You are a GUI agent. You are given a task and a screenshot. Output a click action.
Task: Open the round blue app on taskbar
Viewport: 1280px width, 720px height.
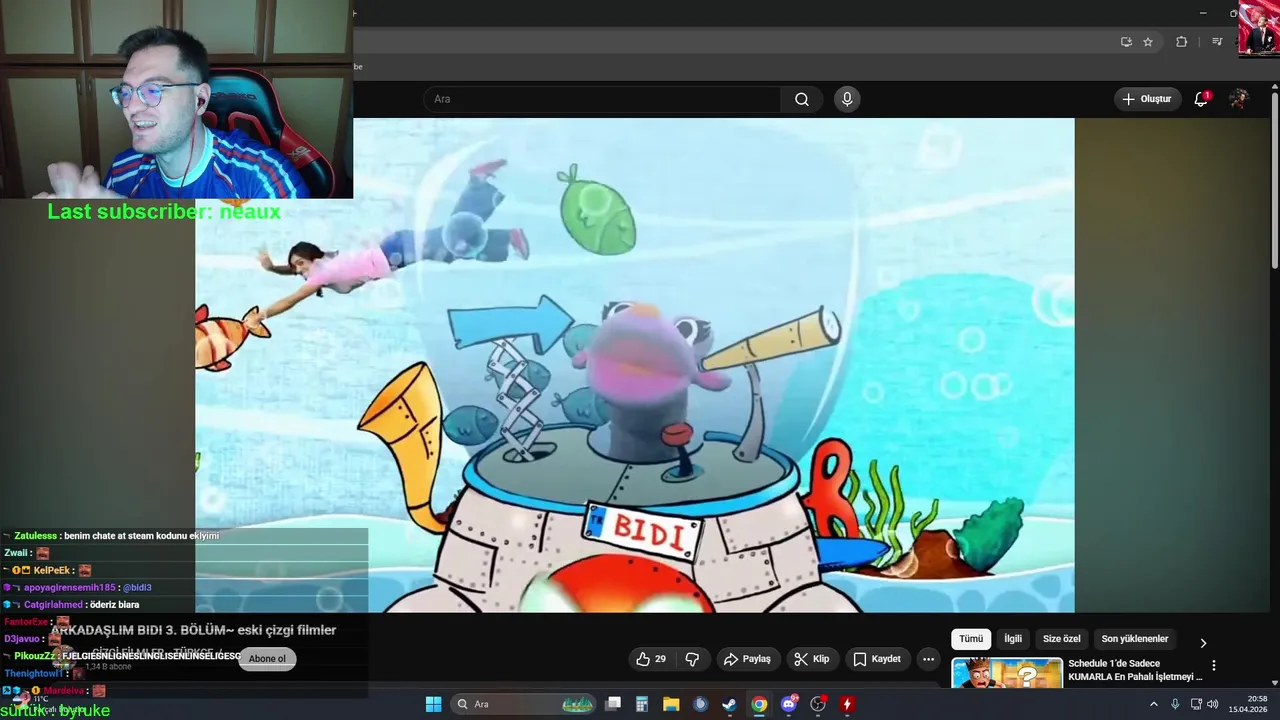pos(700,704)
